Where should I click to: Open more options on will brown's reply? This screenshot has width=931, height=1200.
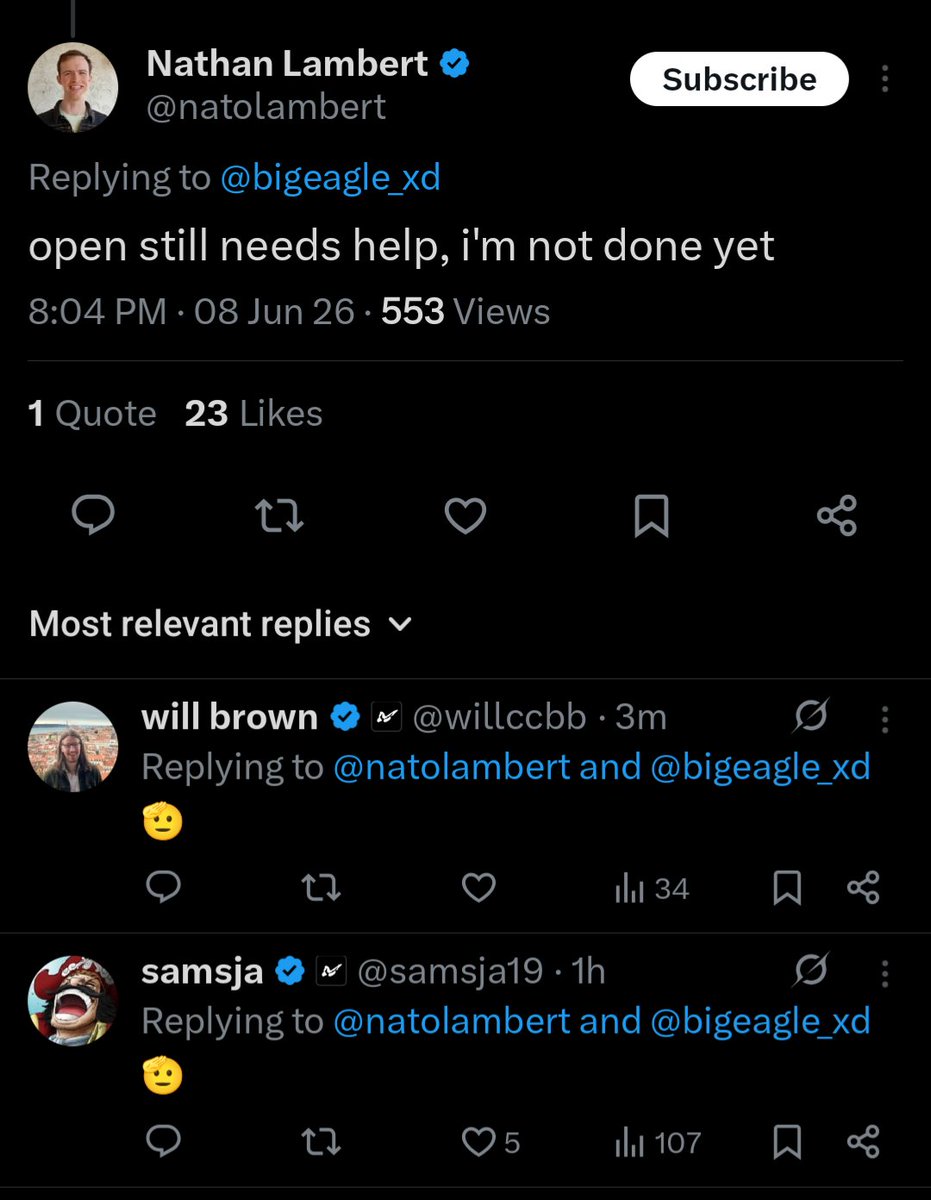(885, 717)
